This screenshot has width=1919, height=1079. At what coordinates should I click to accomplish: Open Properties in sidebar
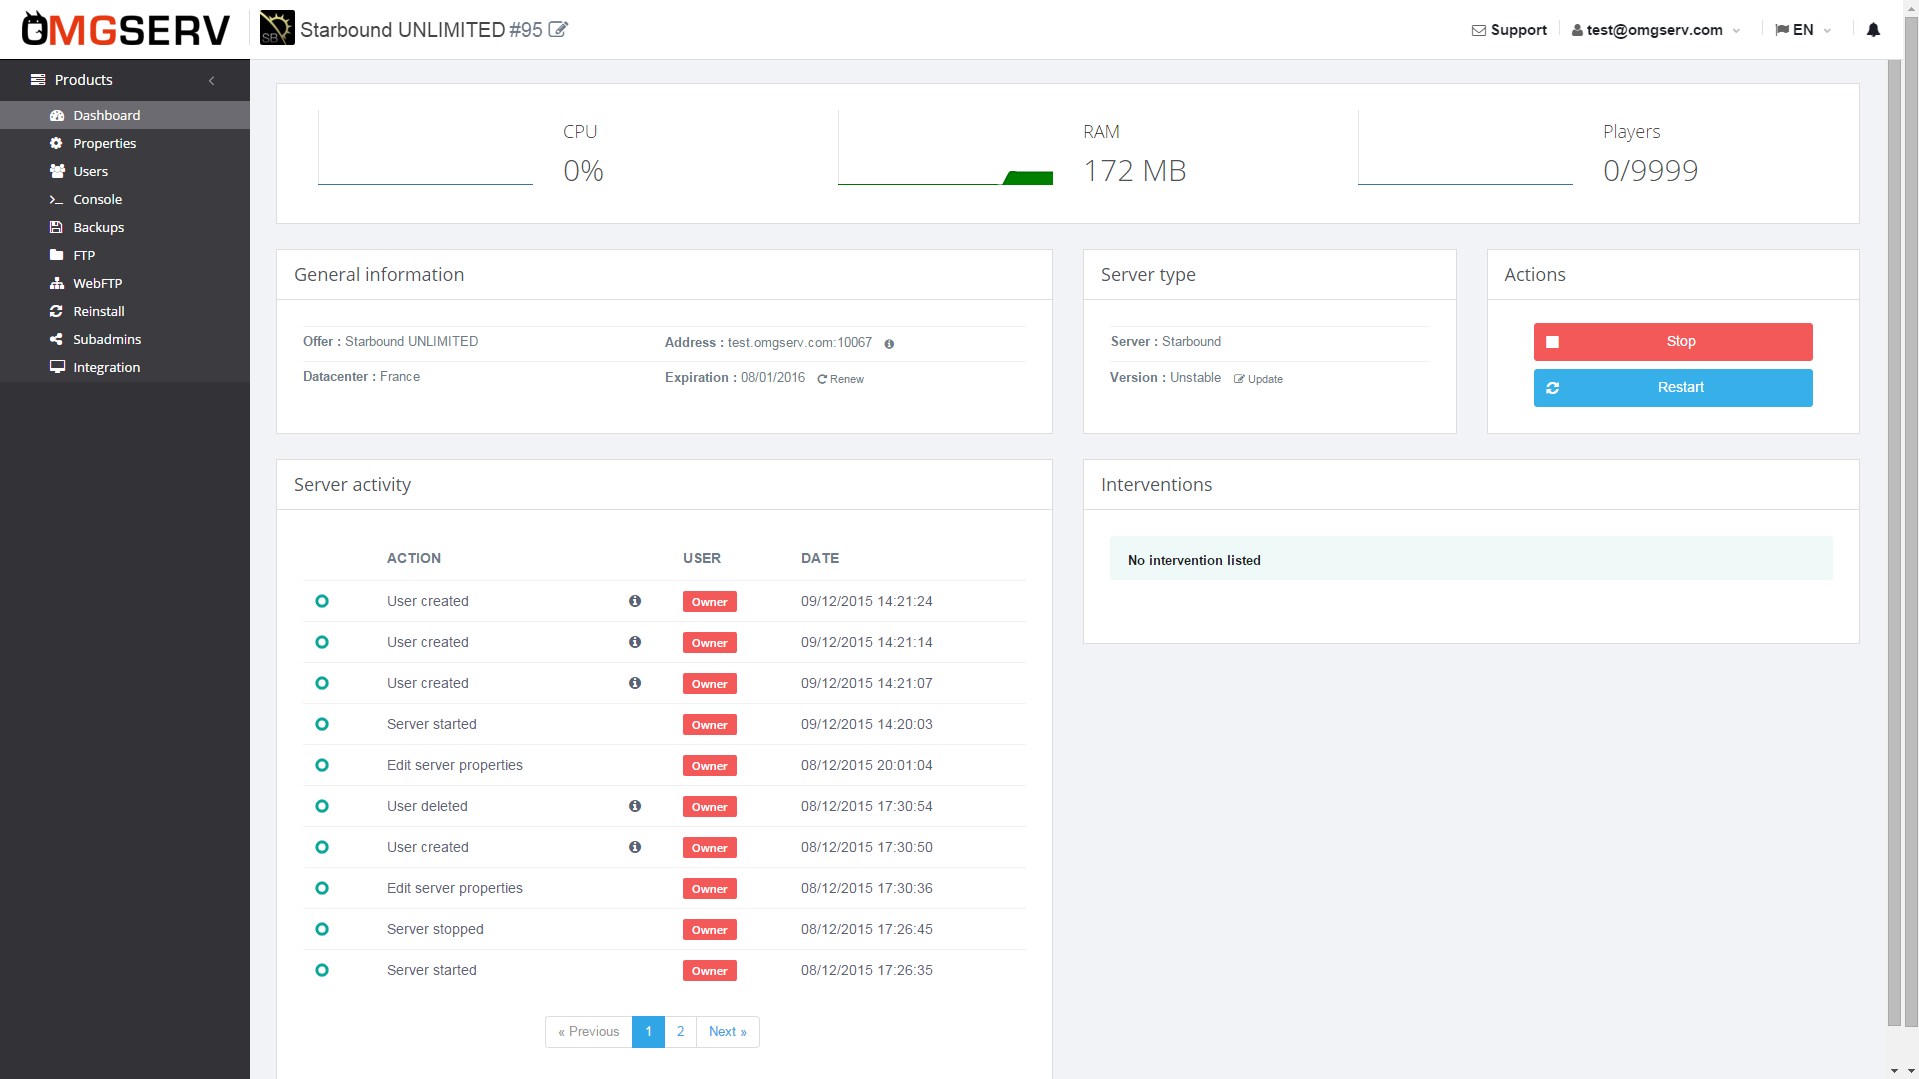[x=125, y=143]
